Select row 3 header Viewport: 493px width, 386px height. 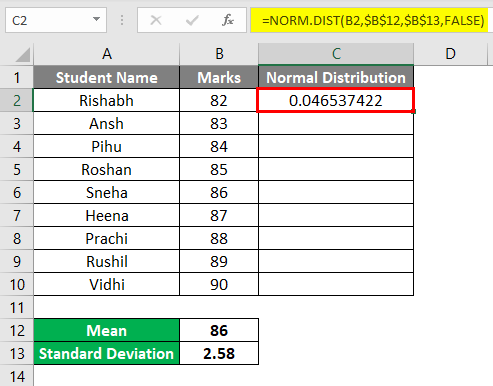coord(17,123)
